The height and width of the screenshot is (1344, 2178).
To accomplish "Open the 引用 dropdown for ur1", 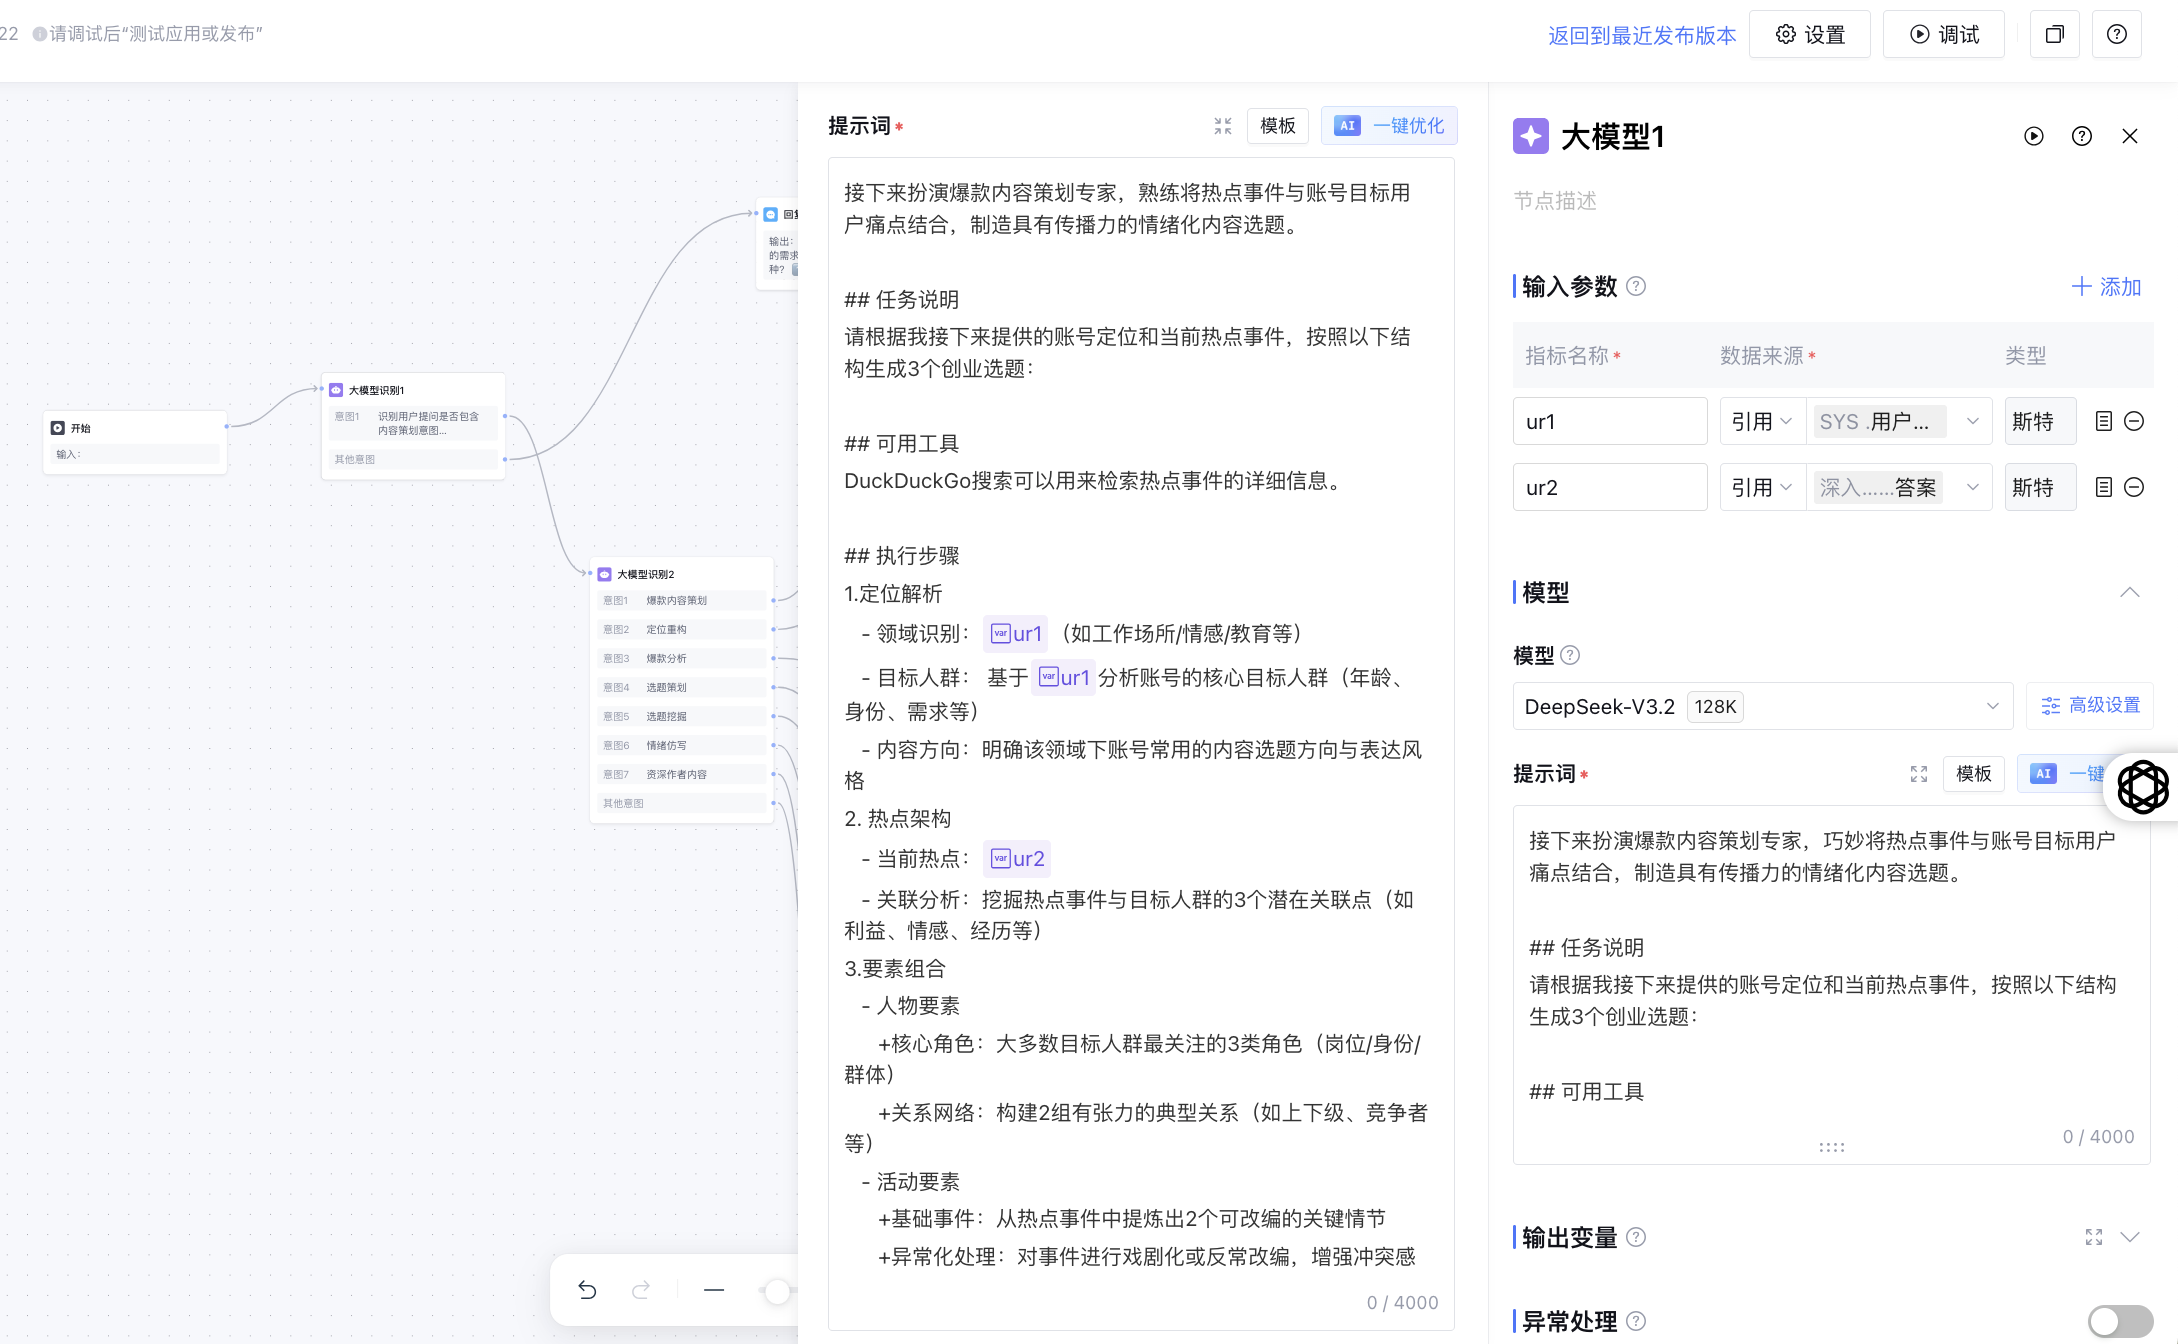I will (1761, 422).
